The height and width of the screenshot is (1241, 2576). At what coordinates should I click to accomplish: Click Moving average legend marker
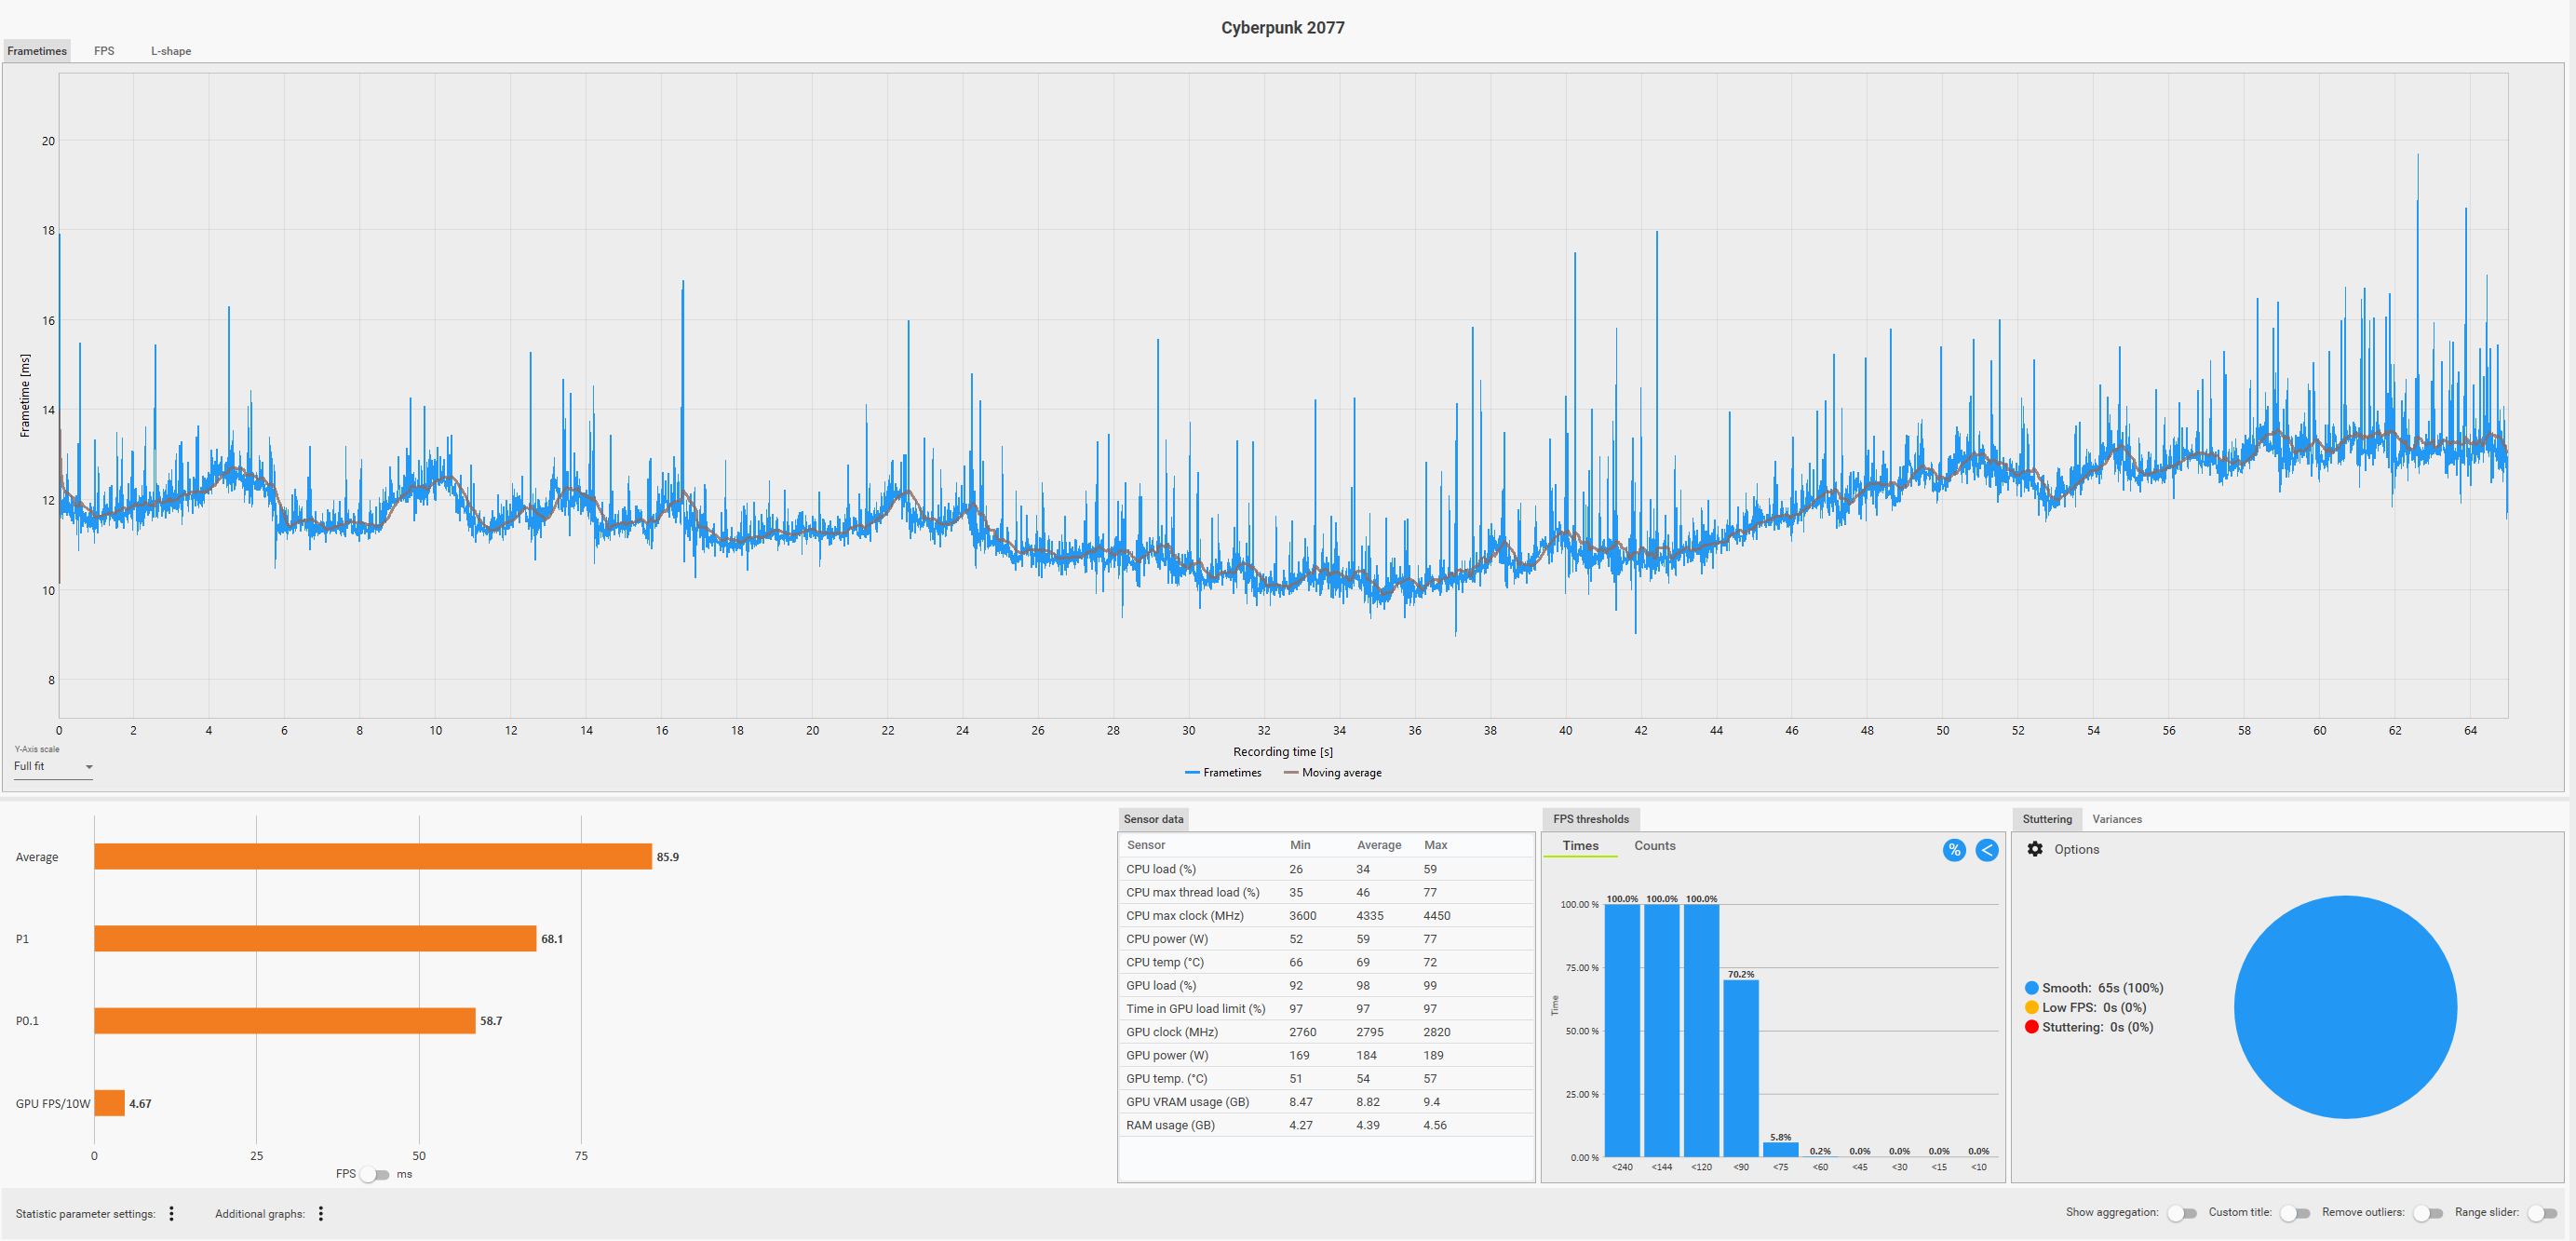[1290, 773]
